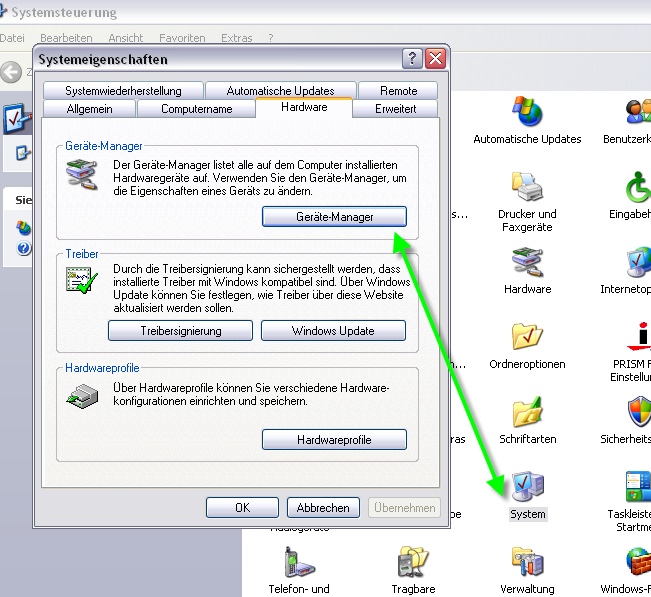Open the Ordneroptionen icon
Screen dimensions: 651x597
[x=527, y=336]
